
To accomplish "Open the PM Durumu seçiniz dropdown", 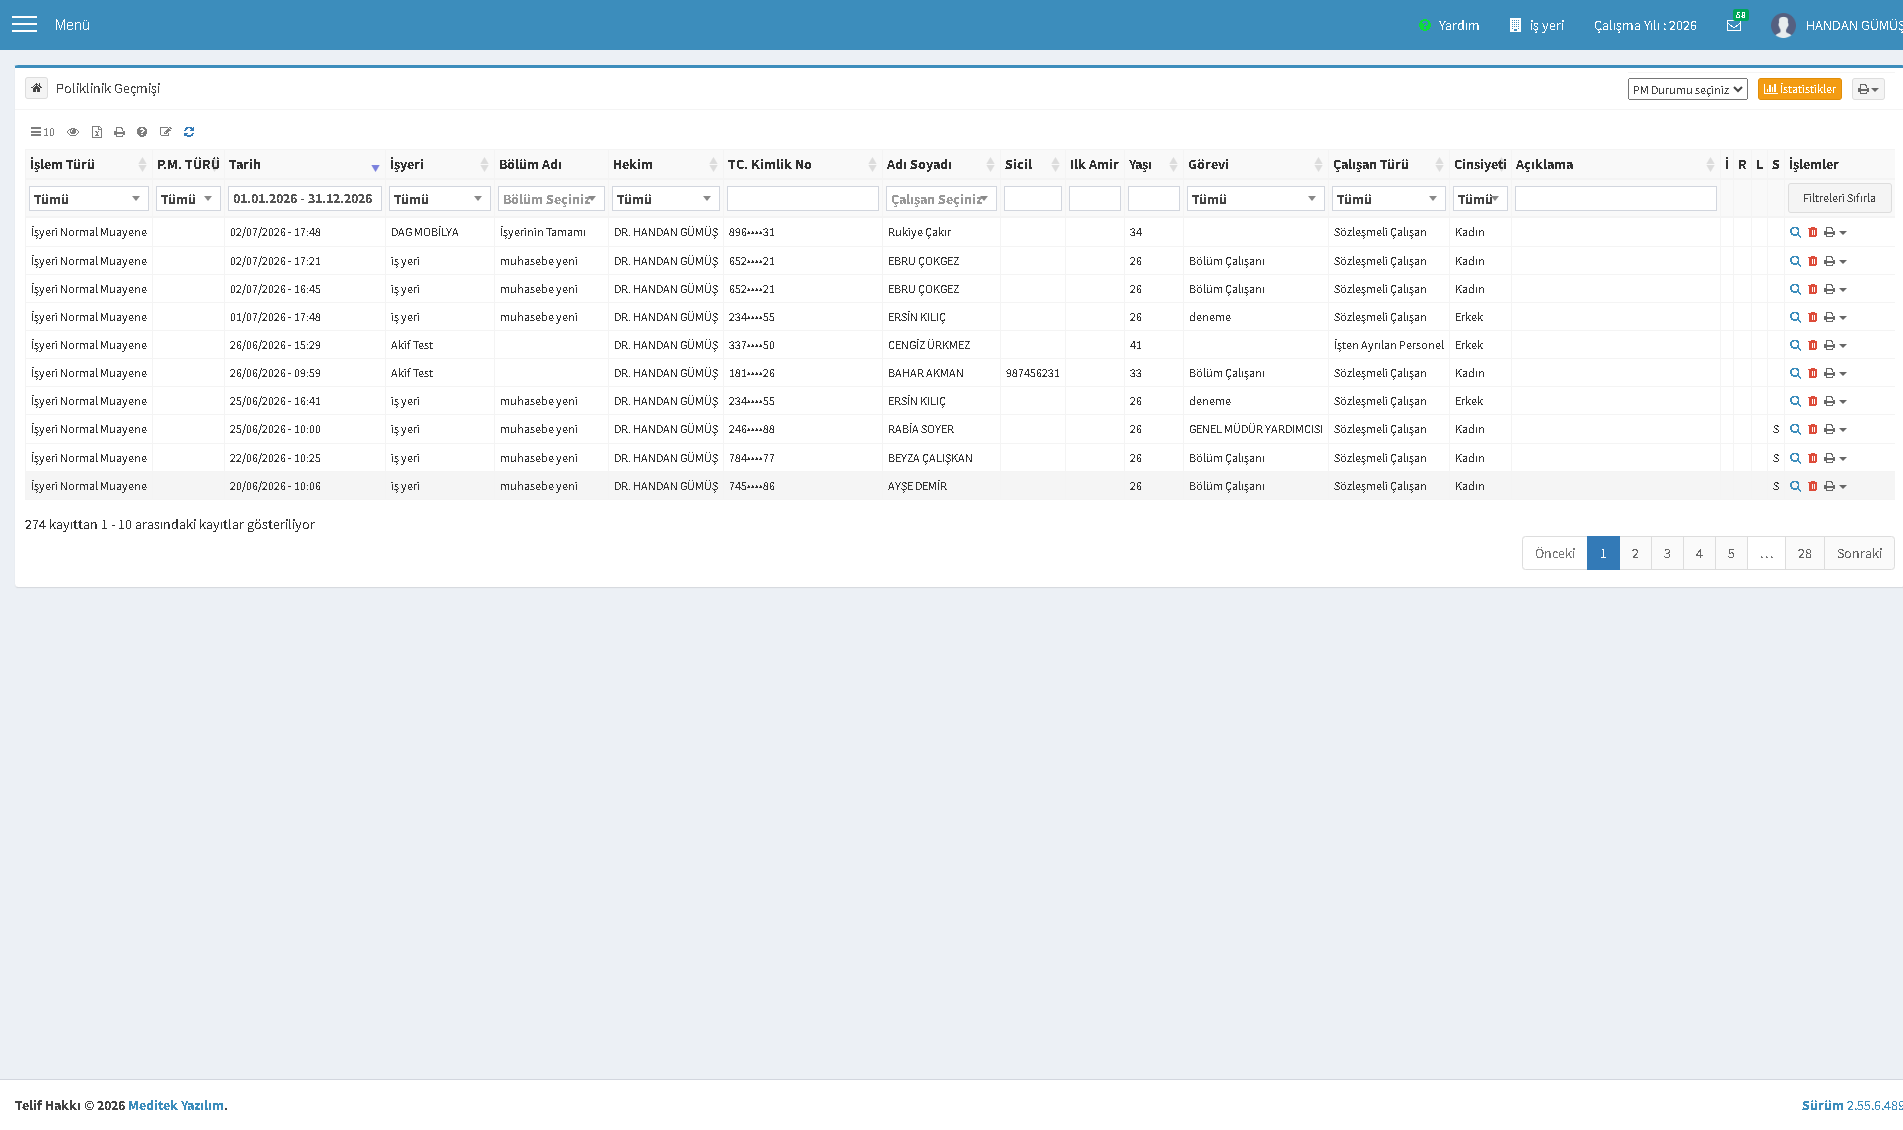I will (1688, 89).
